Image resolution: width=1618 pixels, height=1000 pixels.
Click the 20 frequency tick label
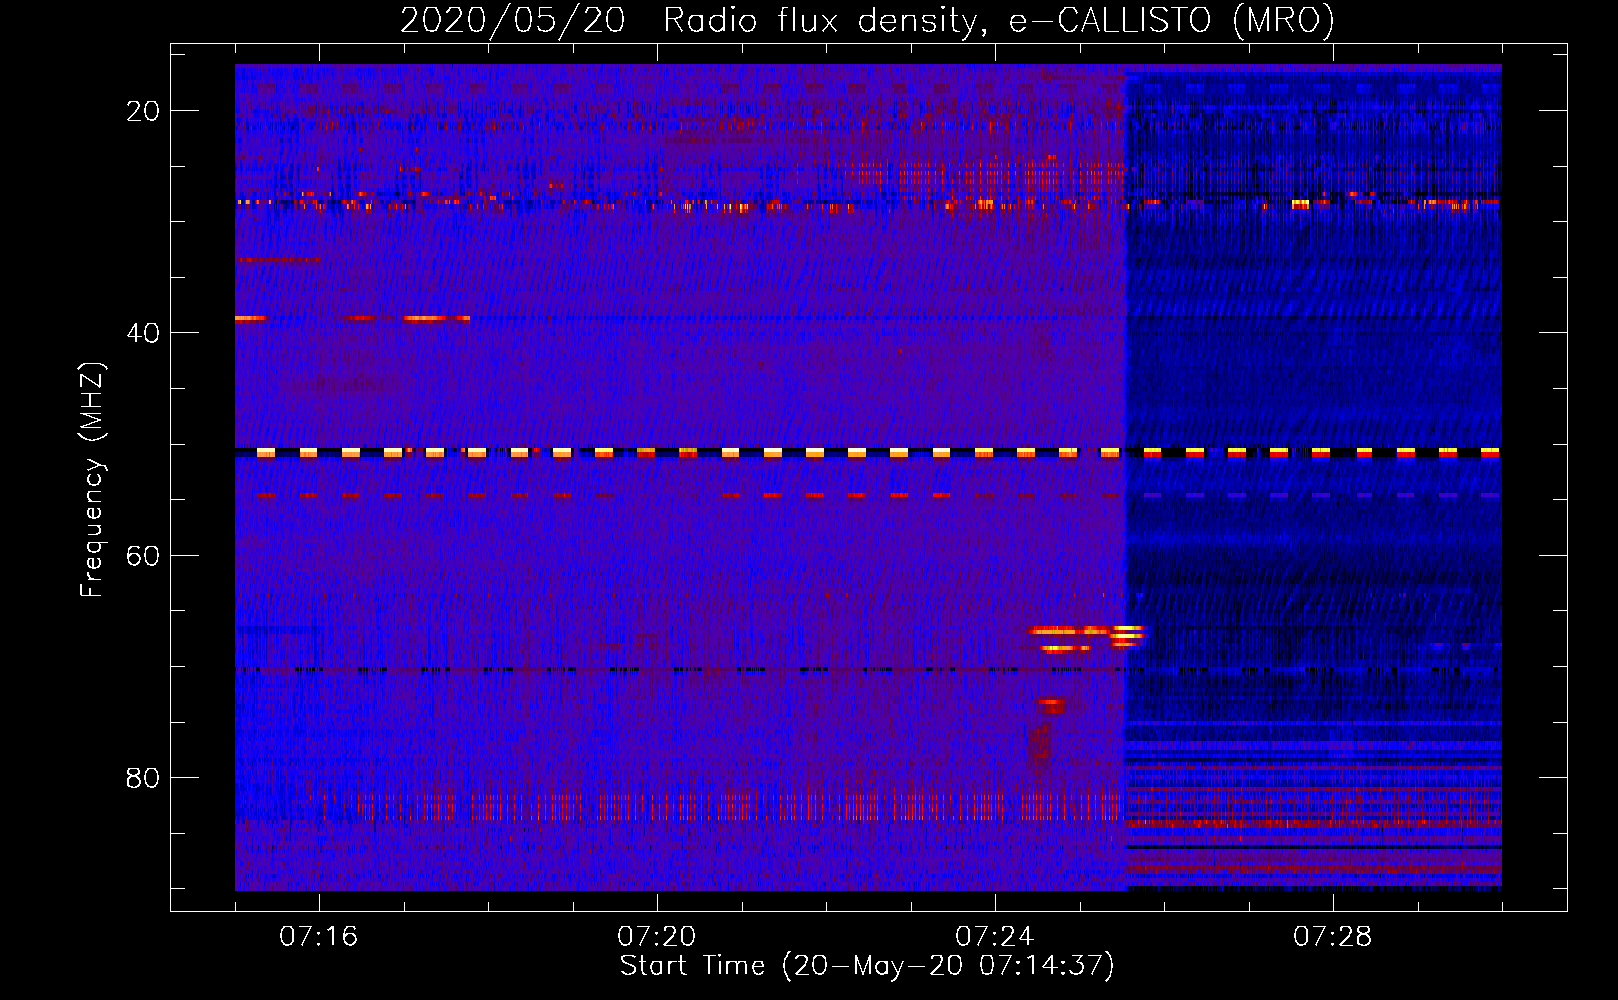[x=143, y=110]
